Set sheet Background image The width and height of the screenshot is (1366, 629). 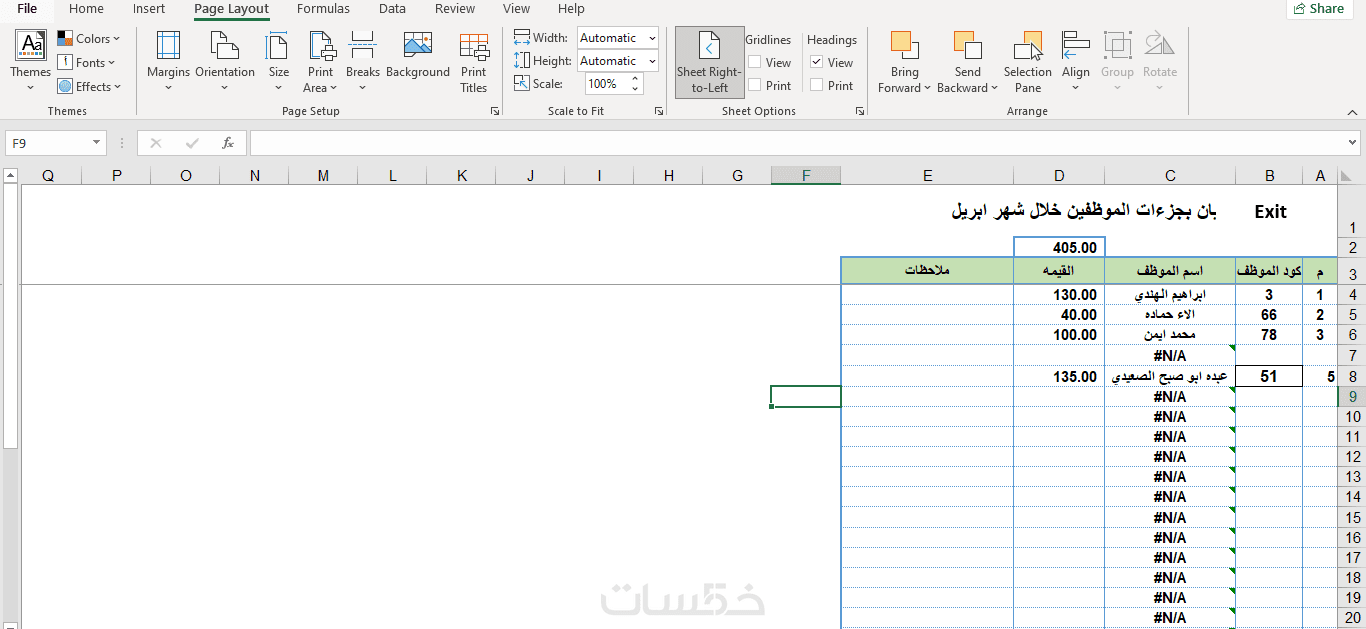(x=418, y=55)
